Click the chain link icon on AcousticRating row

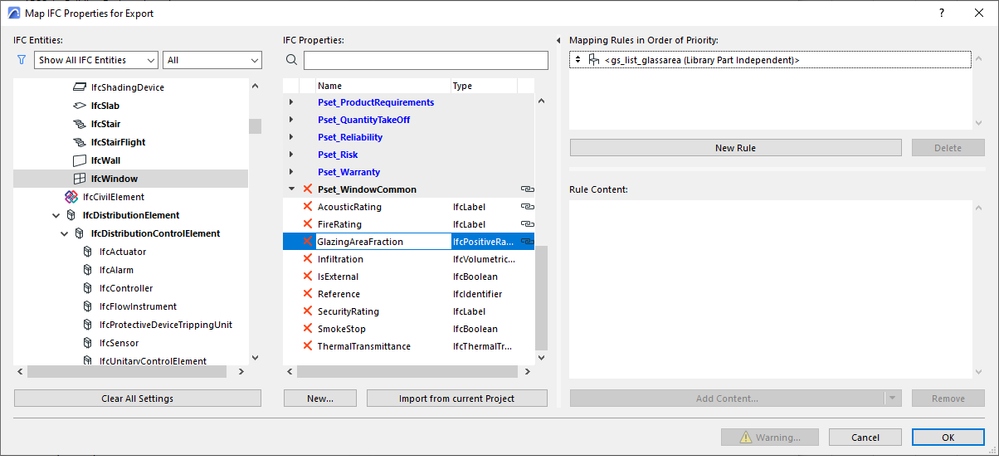click(526, 207)
